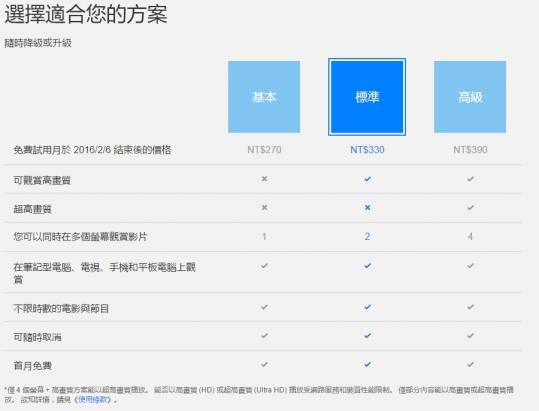Select the 標準 plan tile
539x411 pixels.
[x=367, y=97]
